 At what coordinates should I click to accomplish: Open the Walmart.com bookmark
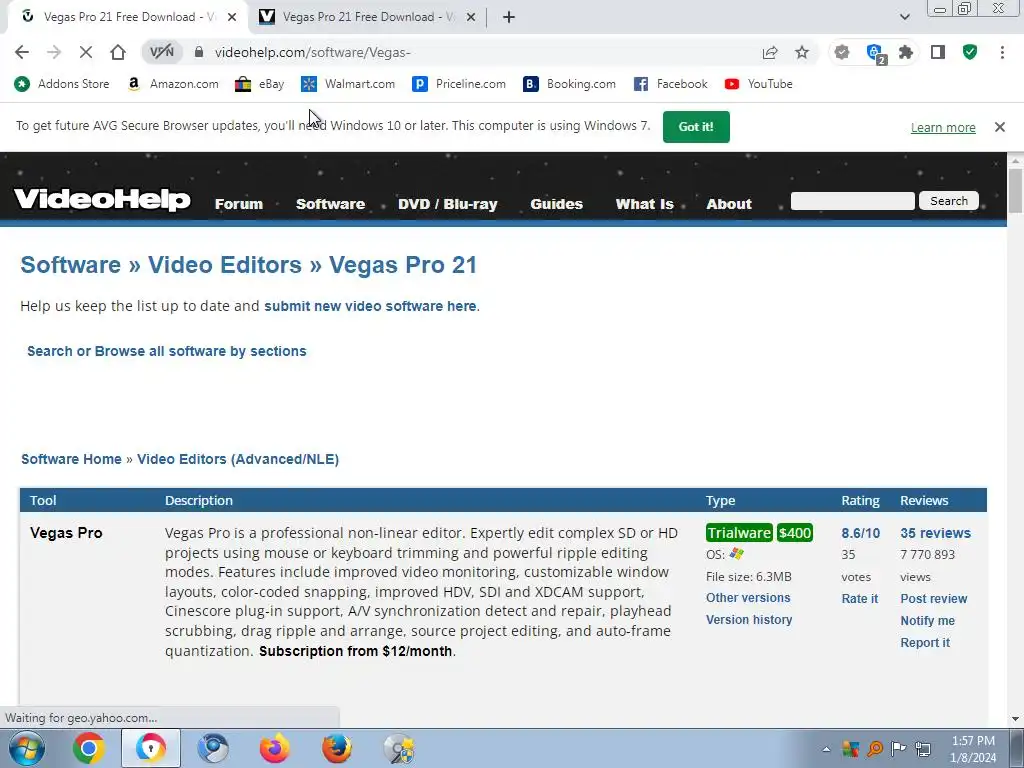(348, 84)
